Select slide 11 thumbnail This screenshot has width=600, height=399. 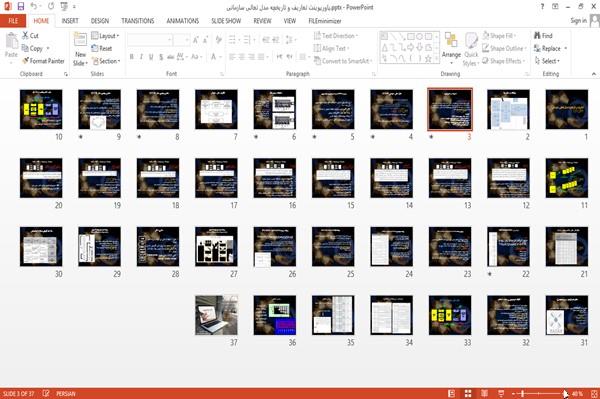click(x=567, y=178)
